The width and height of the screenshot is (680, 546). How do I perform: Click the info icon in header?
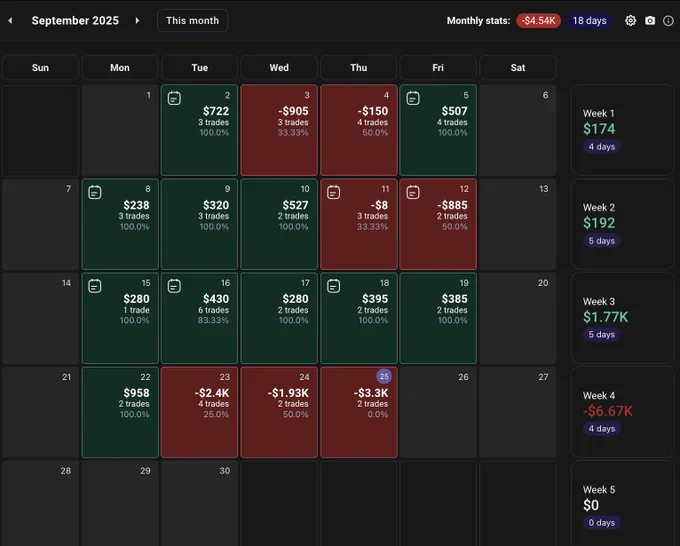[x=668, y=20]
